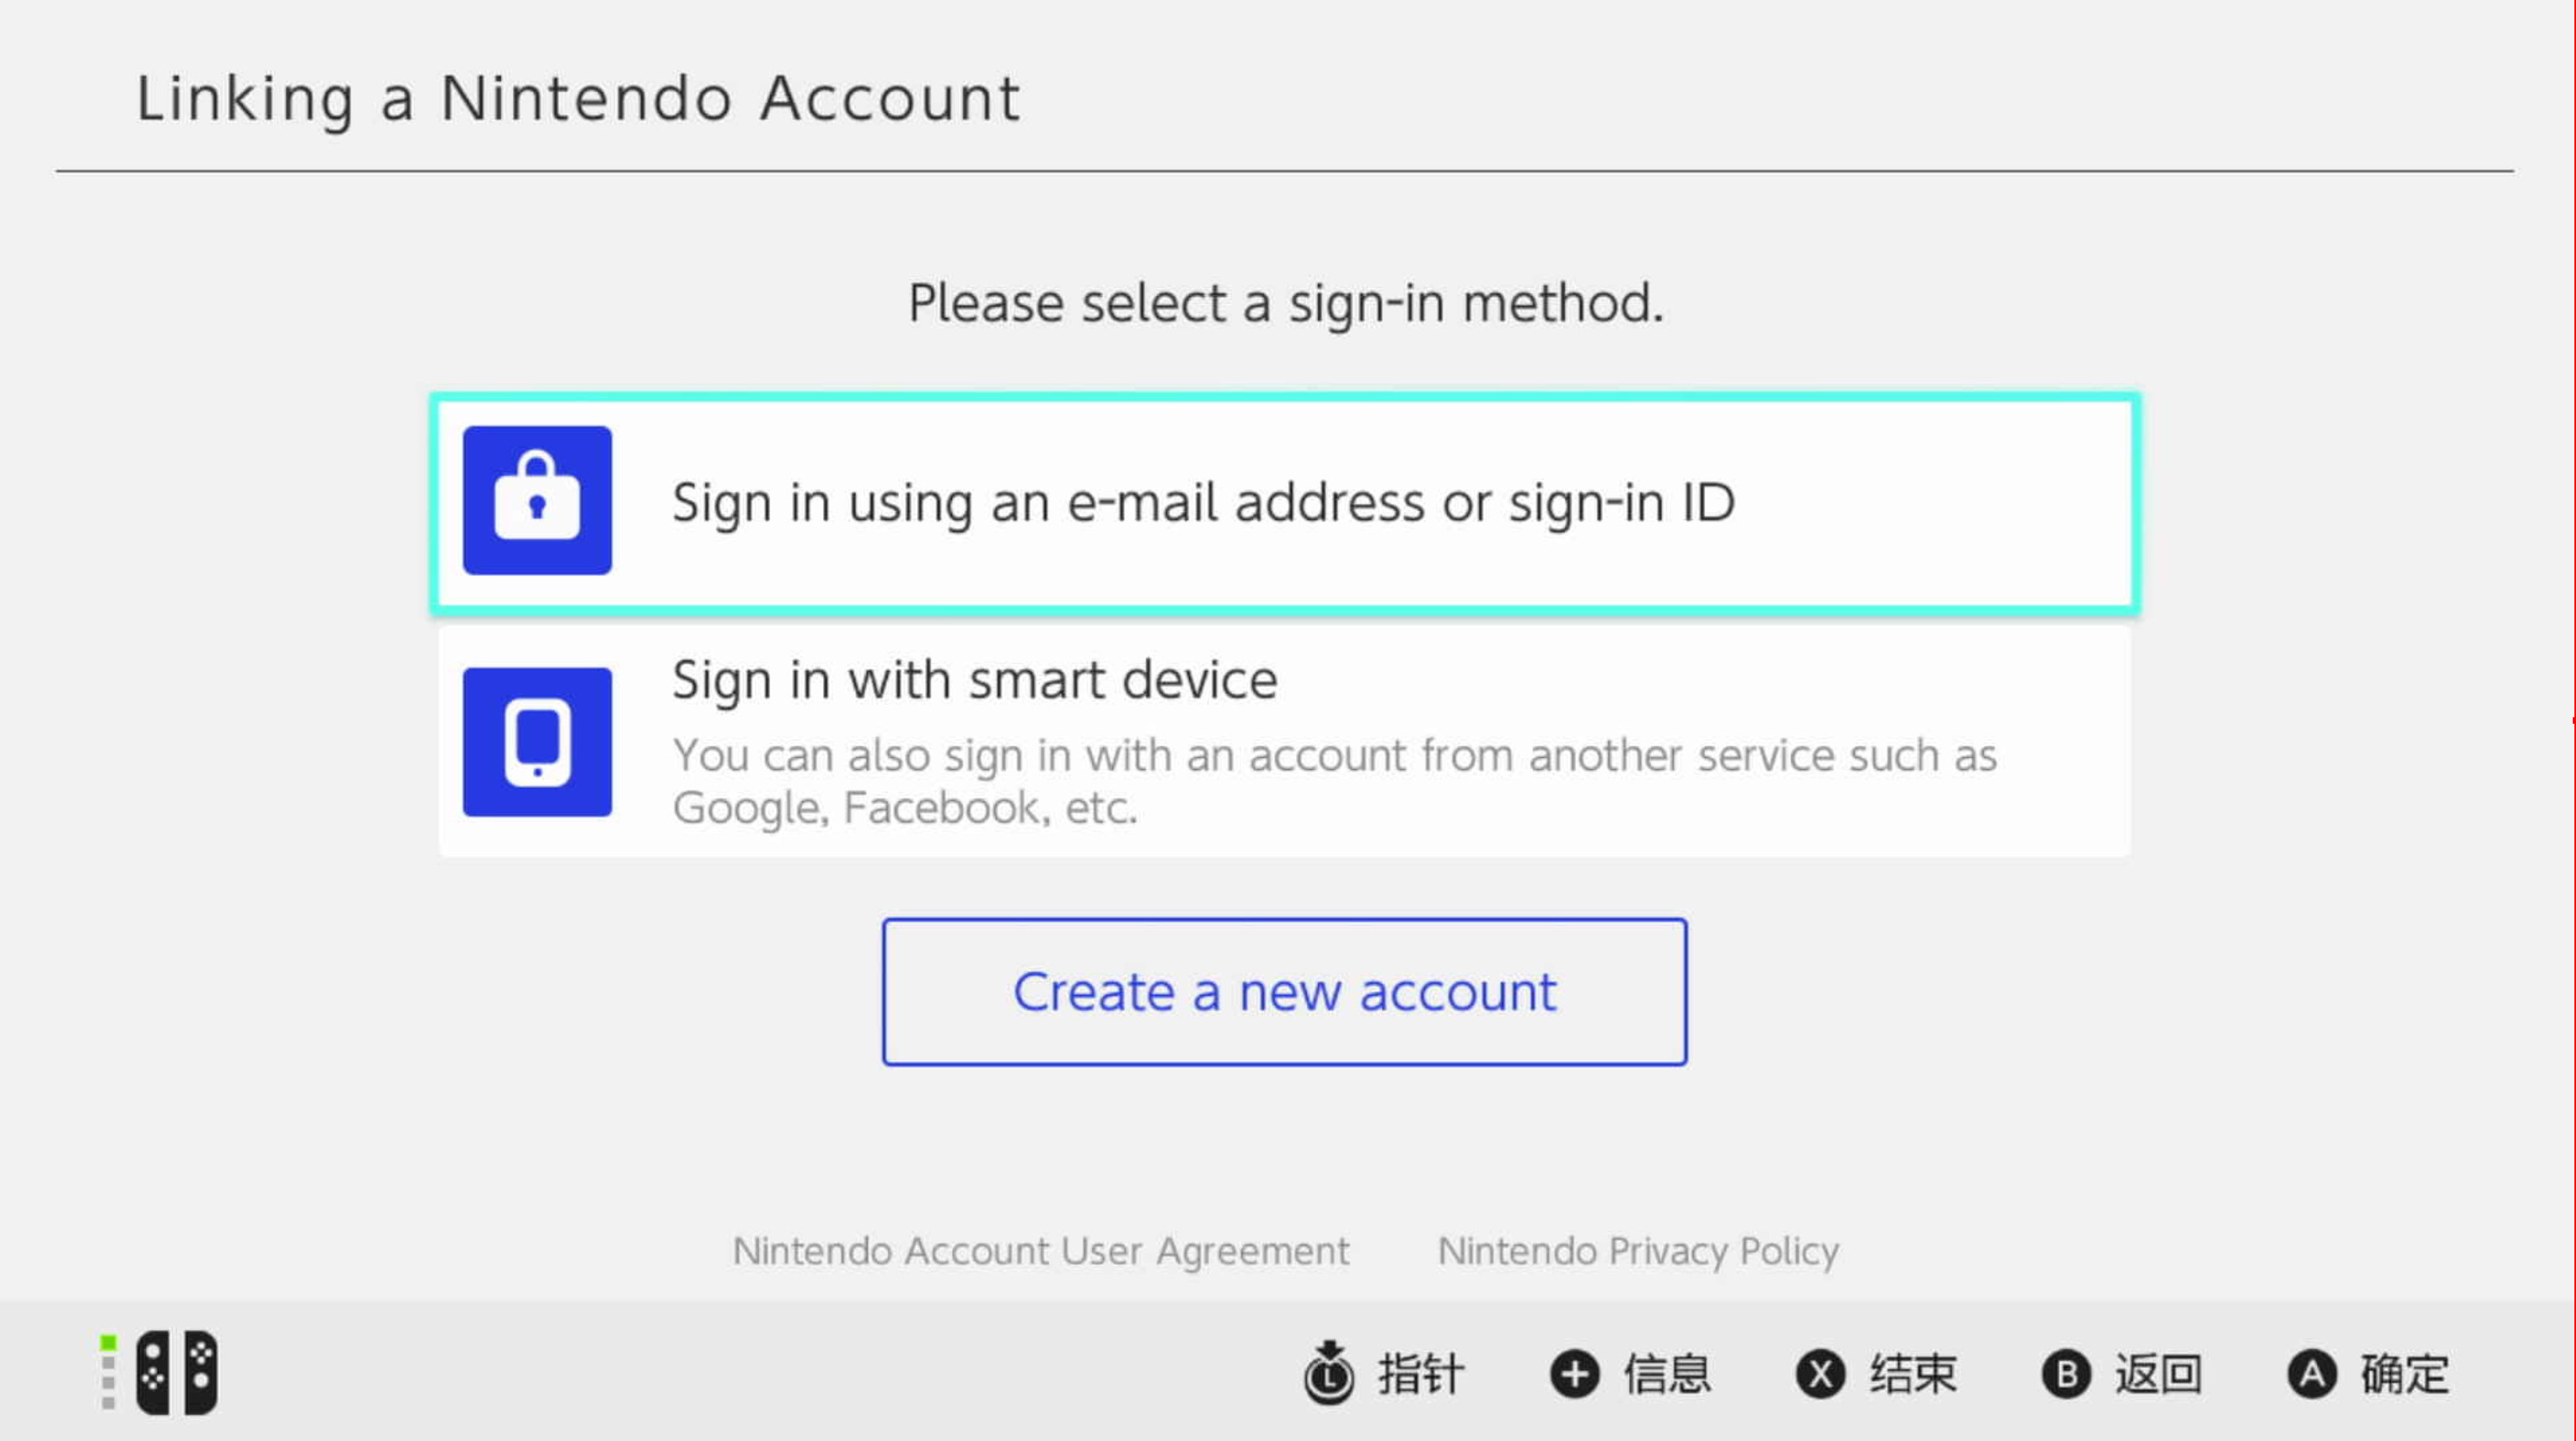The width and height of the screenshot is (2576, 1441).
Task: Click the blue padlock icon
Action: (537, 500)
